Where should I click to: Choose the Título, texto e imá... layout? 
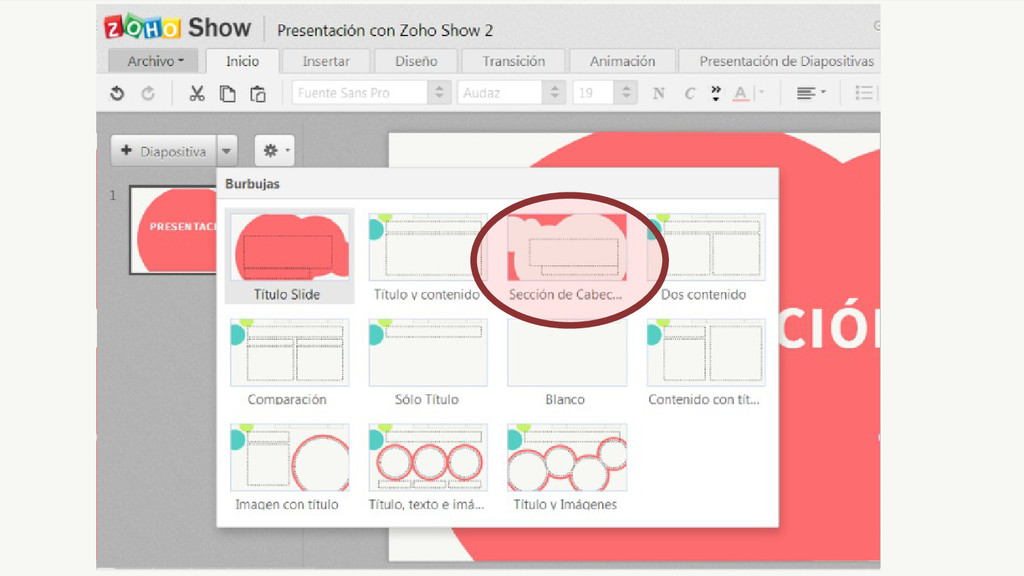click(427, 467)
